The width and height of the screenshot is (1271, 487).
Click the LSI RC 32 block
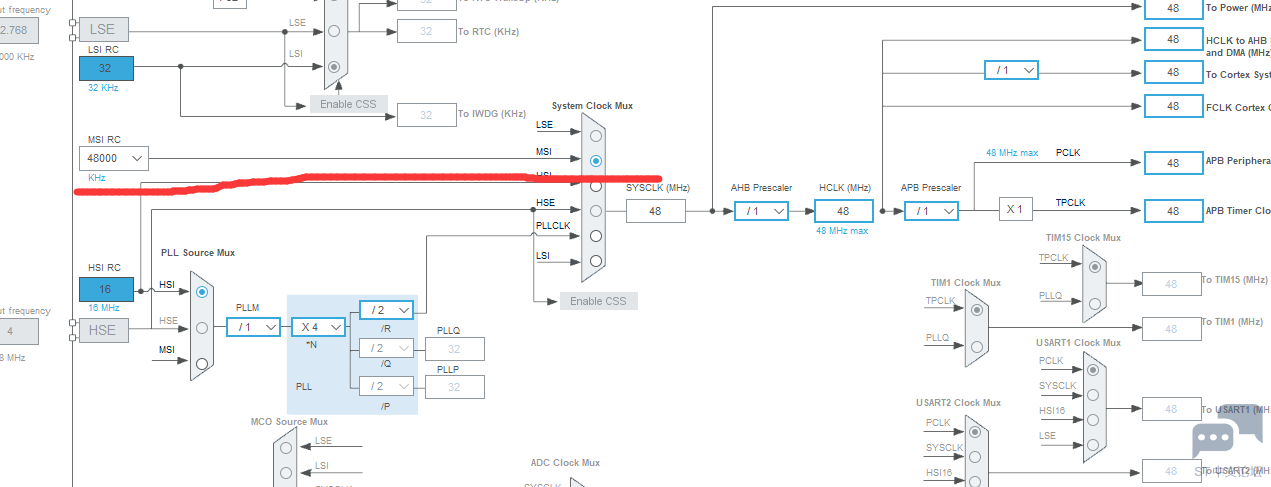(x=105, y=68)
